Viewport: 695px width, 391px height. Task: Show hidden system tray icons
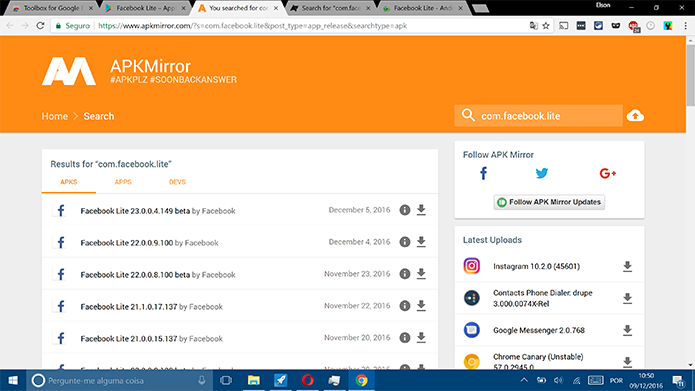pyautogui.click(x=524, y=380)
